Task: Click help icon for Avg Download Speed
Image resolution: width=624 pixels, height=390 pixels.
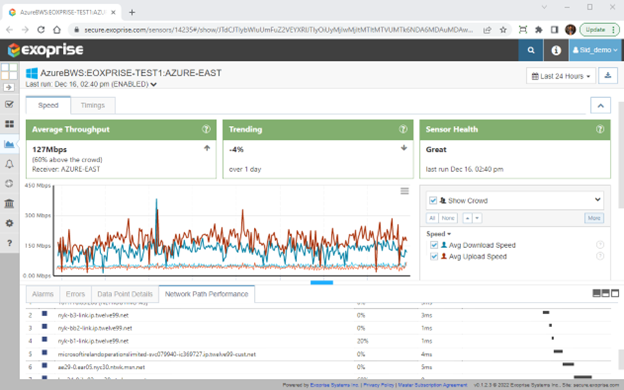Action: pos(600,245)
